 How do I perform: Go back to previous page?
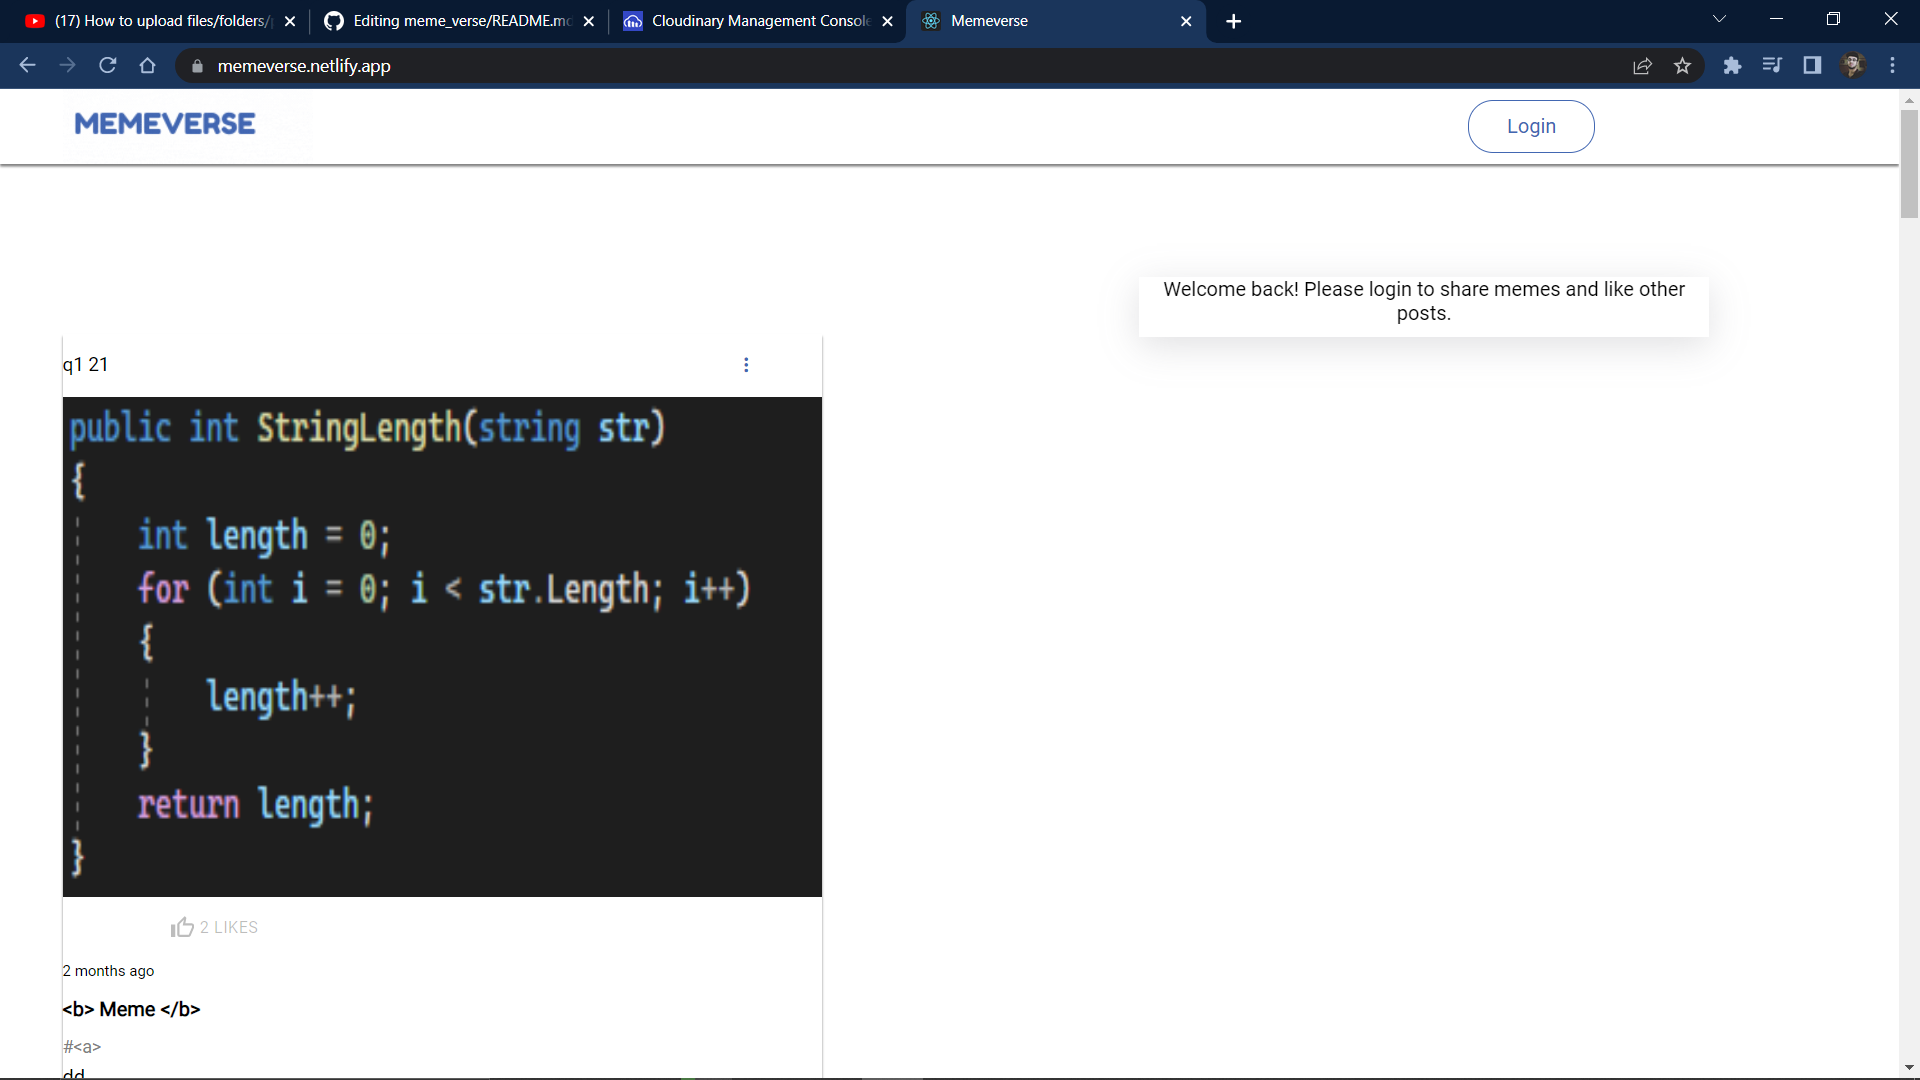(x=28, y=66)
